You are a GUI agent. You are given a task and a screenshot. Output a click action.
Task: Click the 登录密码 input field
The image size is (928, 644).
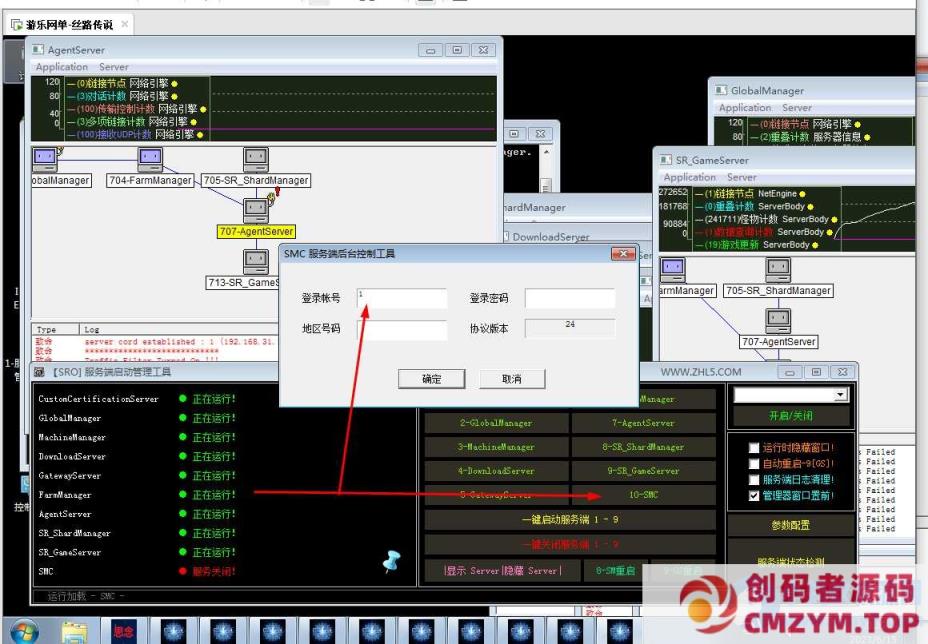[x=569, y=299]
